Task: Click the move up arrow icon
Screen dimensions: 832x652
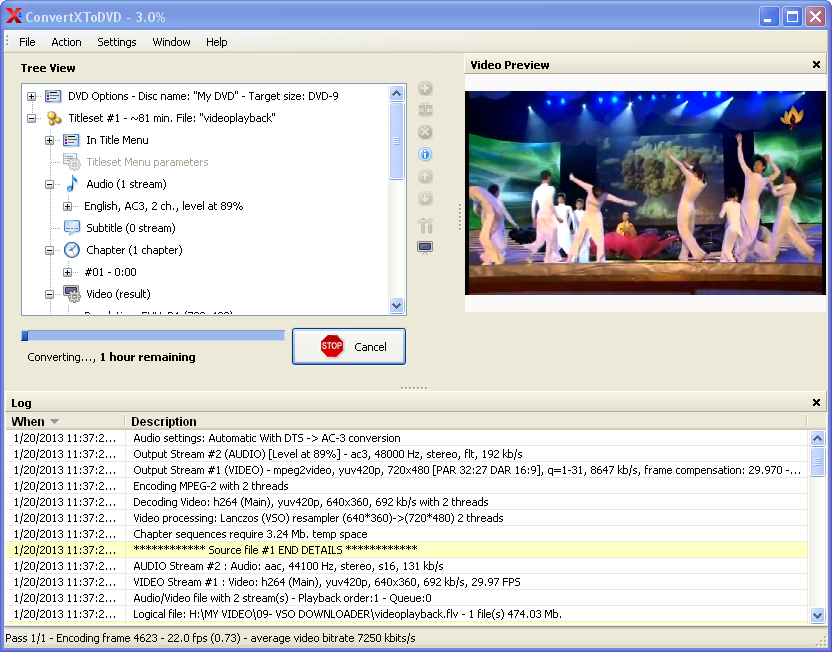Action: click(x=425, y=176)
